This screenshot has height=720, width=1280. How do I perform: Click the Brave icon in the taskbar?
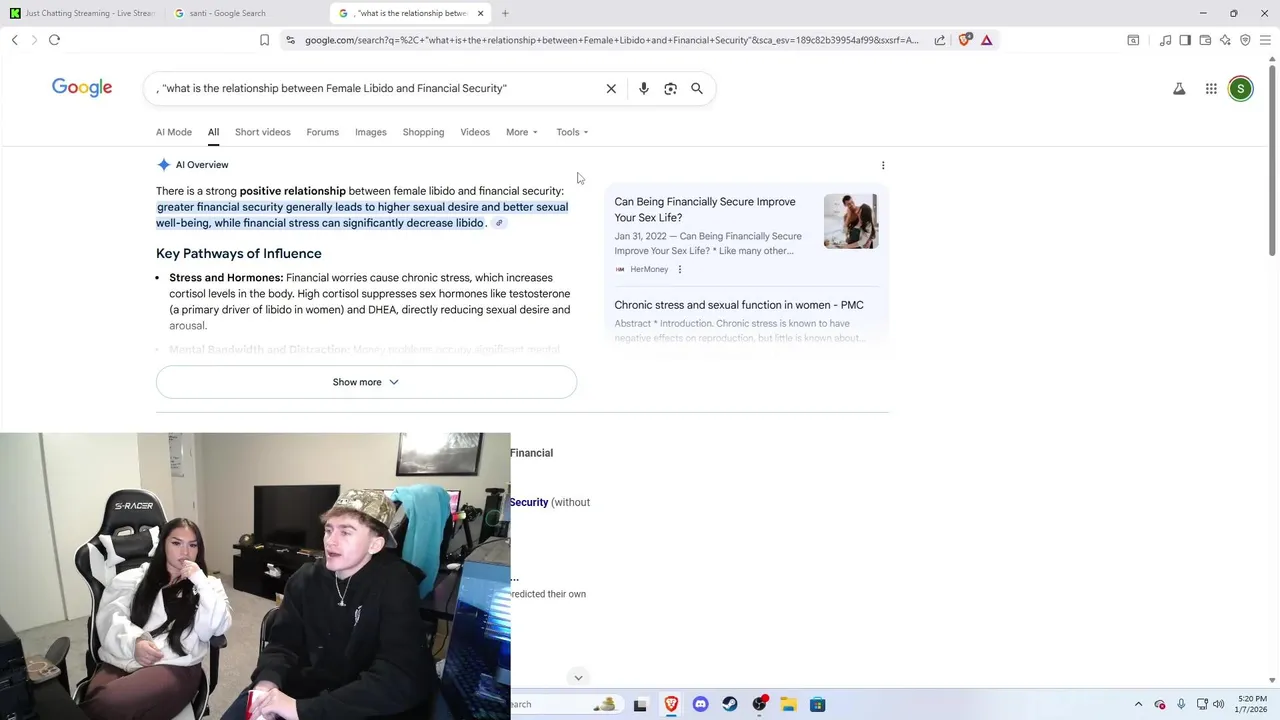[x=671, y=704]
